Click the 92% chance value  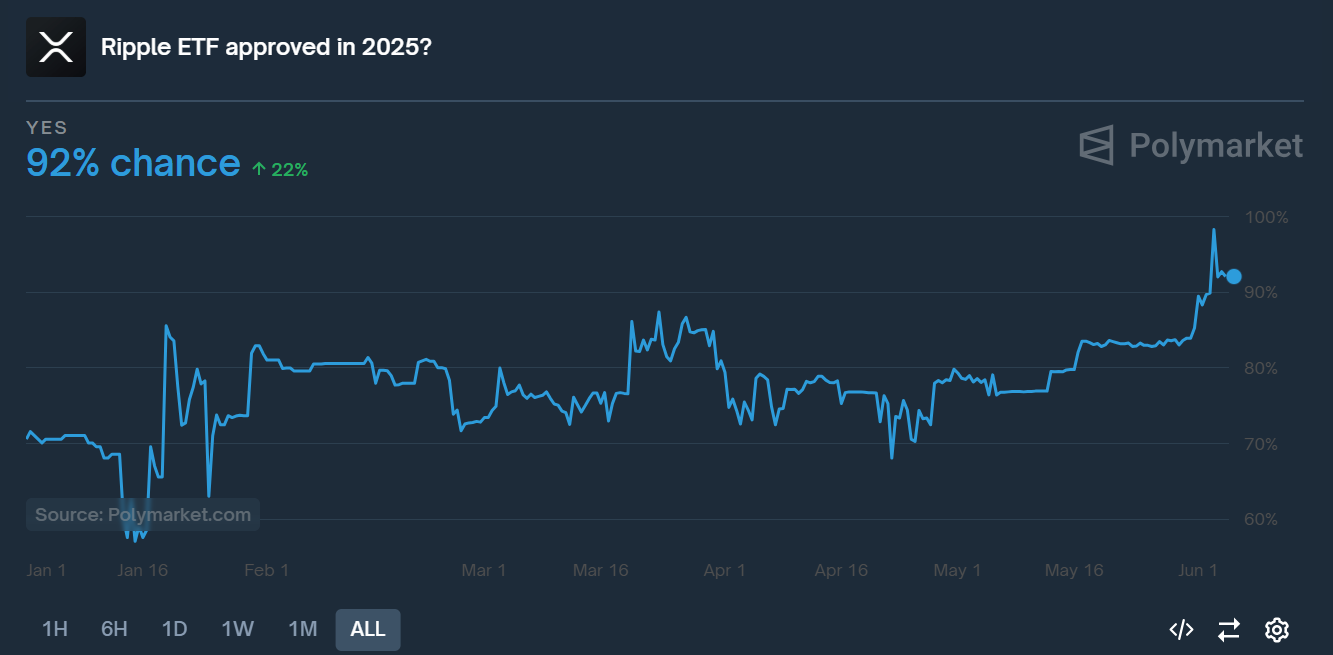coord(133,162)
